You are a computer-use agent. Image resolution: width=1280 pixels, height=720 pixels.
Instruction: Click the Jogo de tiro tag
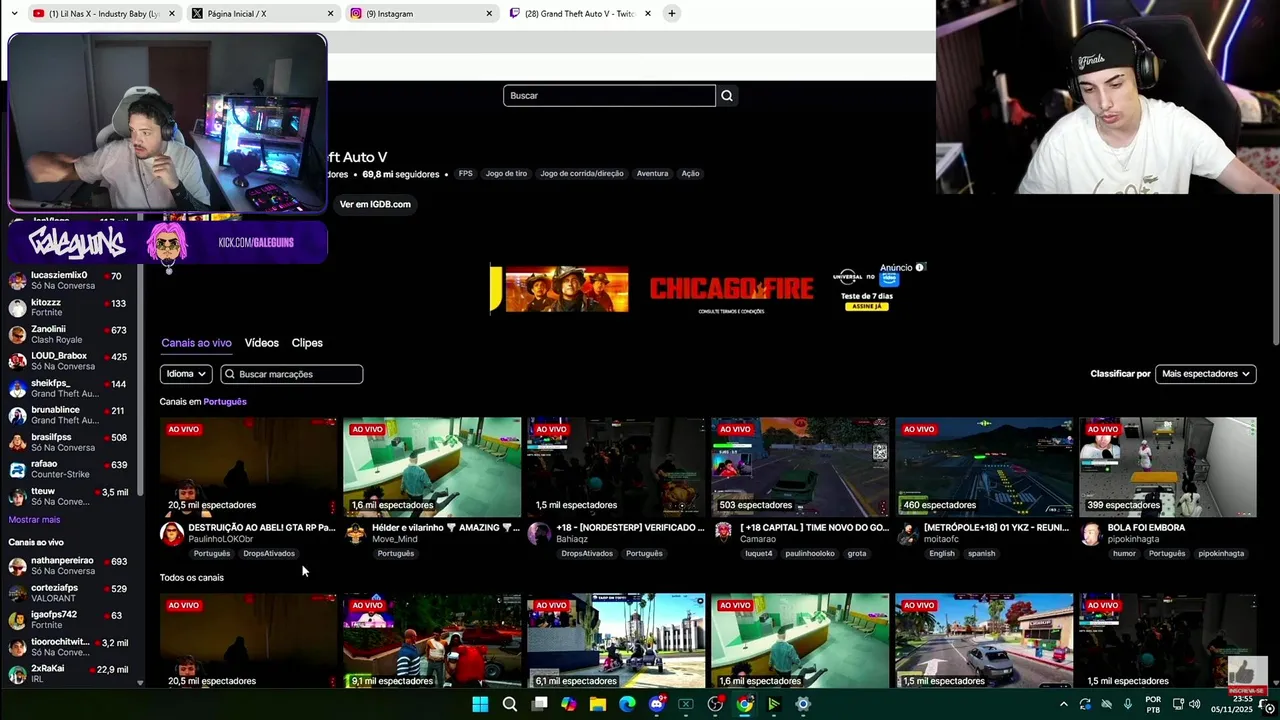(506, 174)
